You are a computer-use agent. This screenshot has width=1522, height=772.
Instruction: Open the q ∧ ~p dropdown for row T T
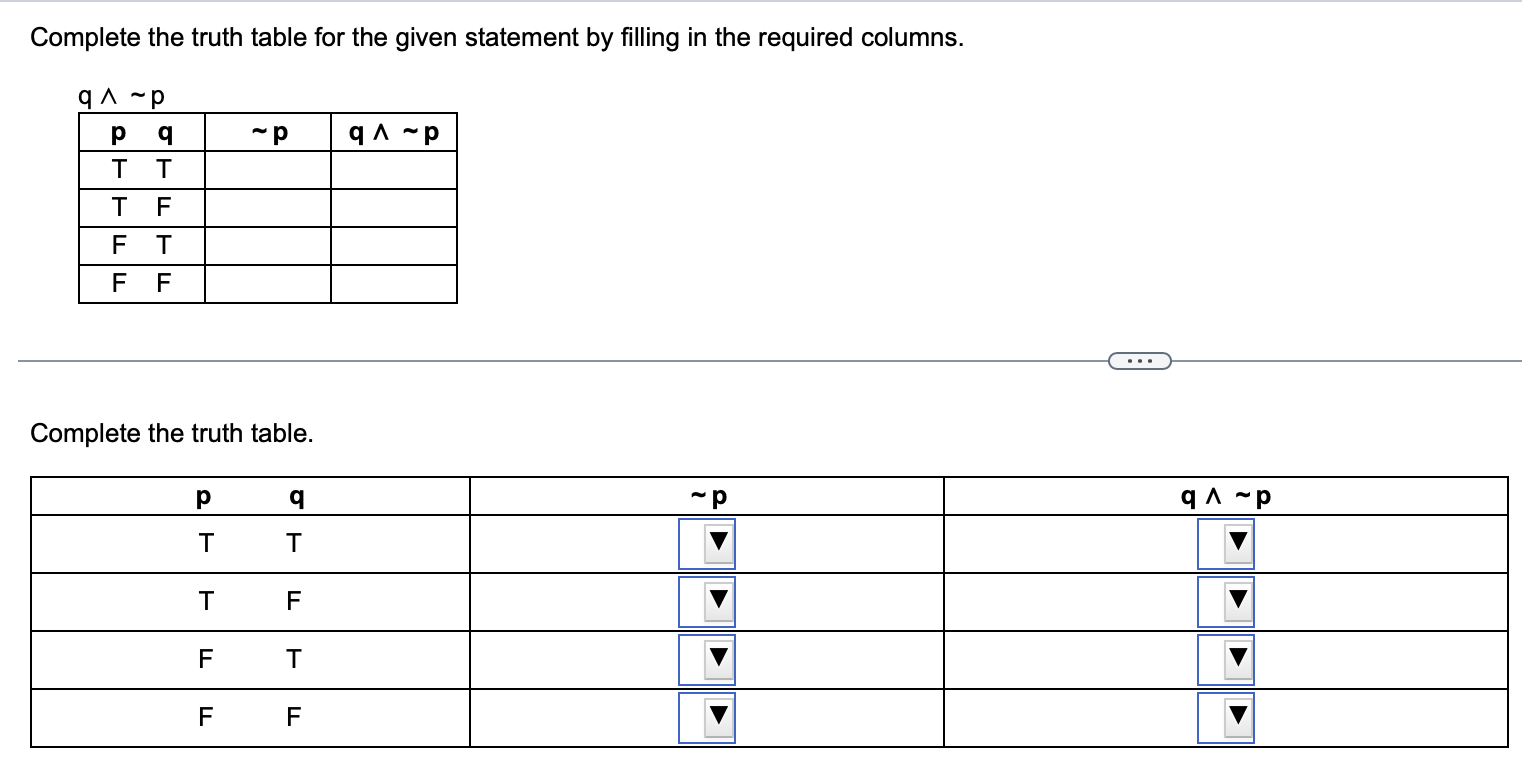(x=1226, y=543)
